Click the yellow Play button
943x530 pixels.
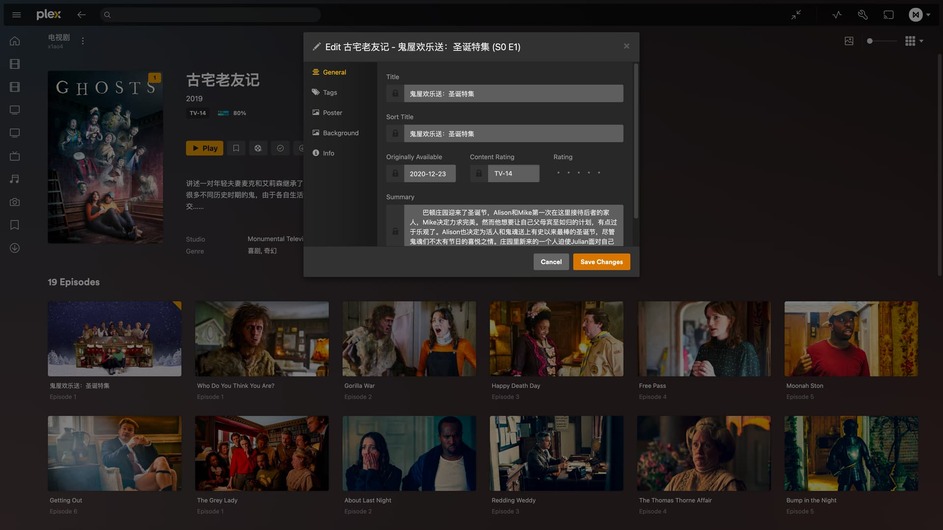[204, 148]
